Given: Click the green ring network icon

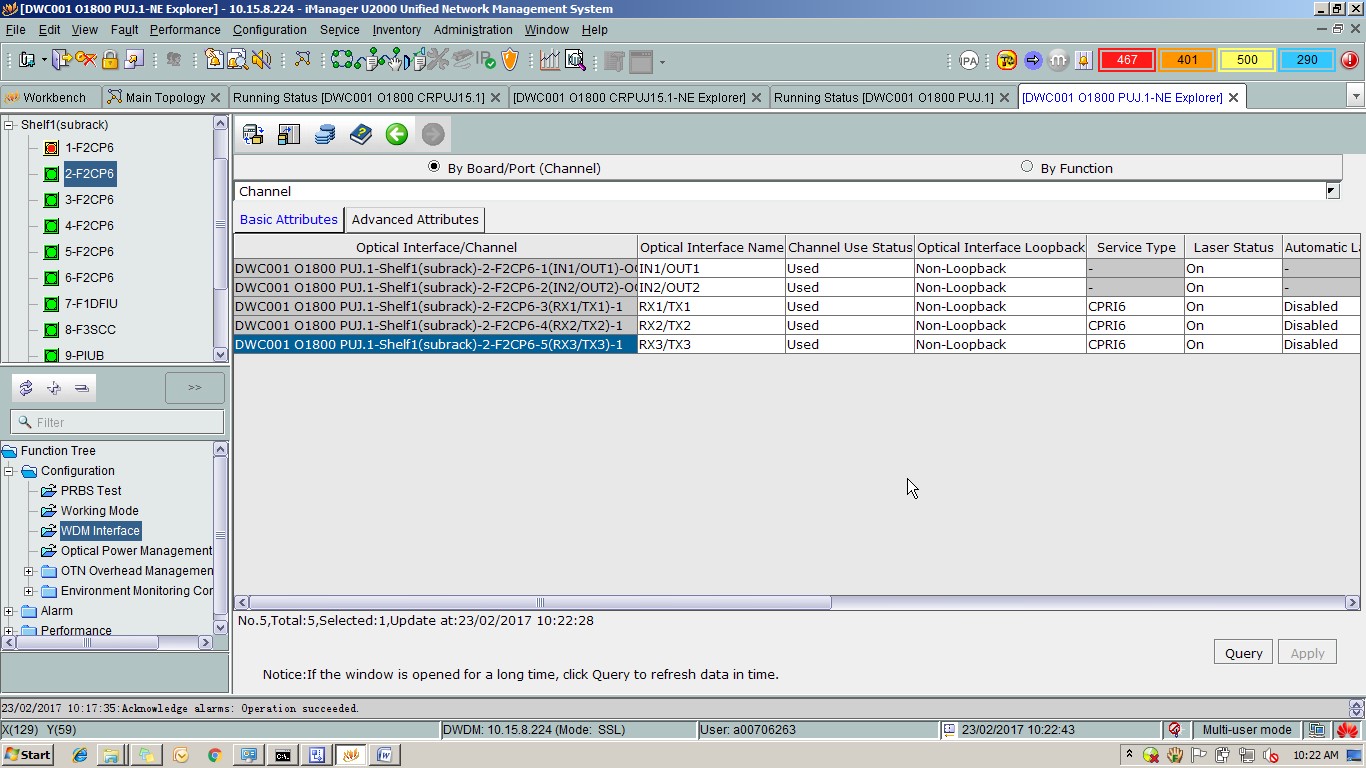Looking at the screenshot, I should coord(342,60).
